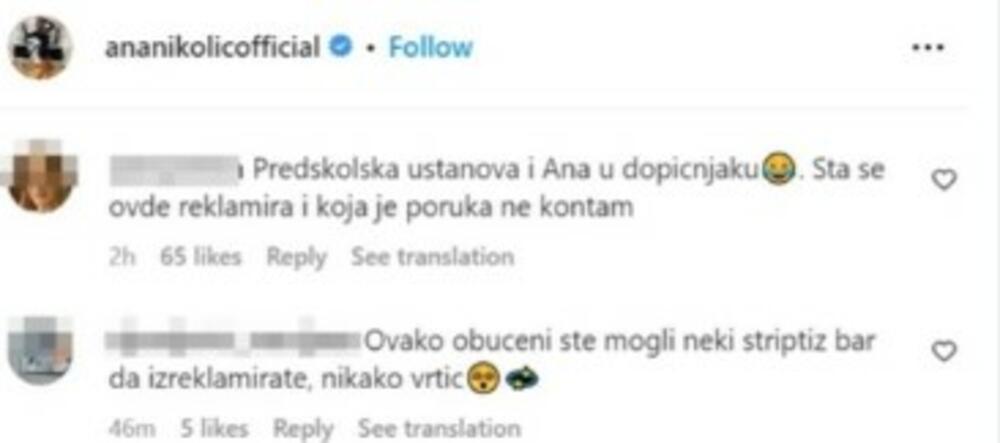Reply to the comment with 5 likes
This screenshot has height=443, width=1000.
coord(303,428)
